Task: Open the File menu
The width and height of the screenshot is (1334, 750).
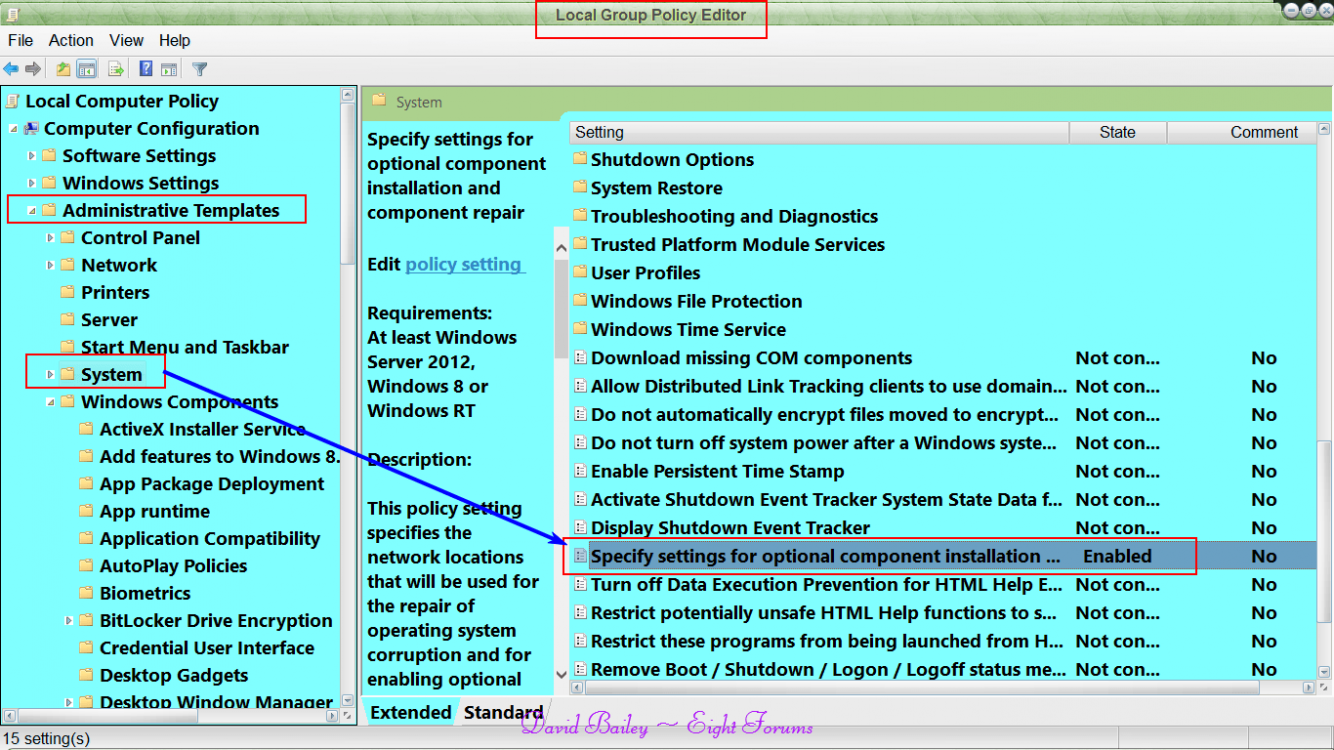Action: (20, 40)
